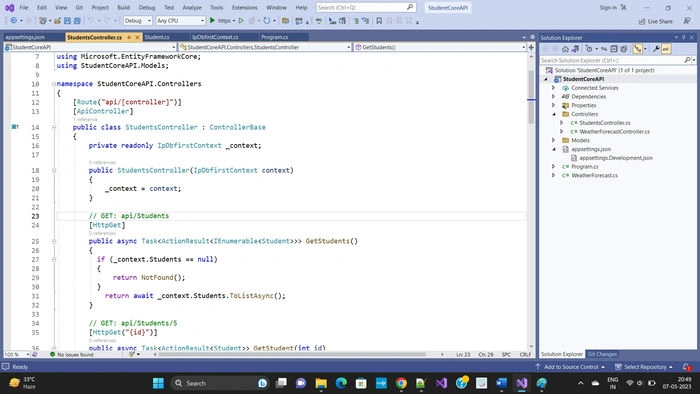Click the feedback icon beside Live Share
The image size is (700, 394).
pos(687,21)
